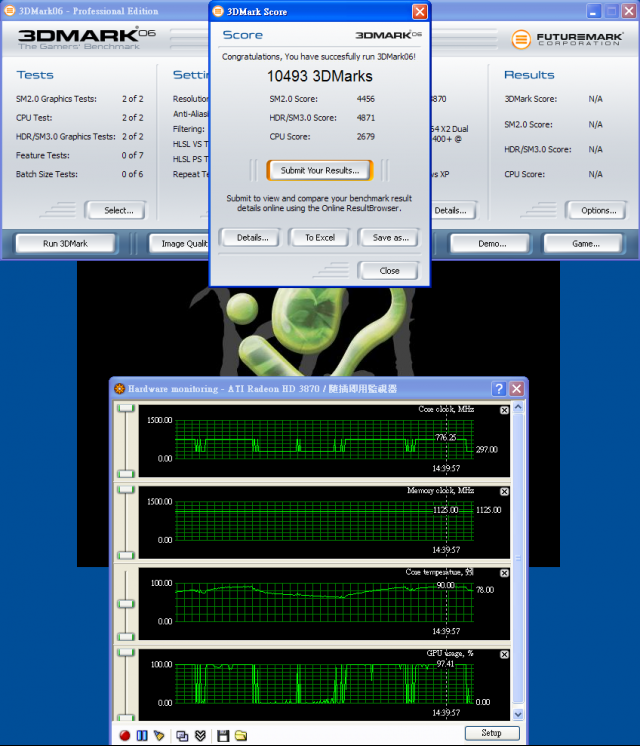This screenshot has width=640, height=746.
Task: Pause hardware monitoring with the pause icon
Action: [142, 736]
